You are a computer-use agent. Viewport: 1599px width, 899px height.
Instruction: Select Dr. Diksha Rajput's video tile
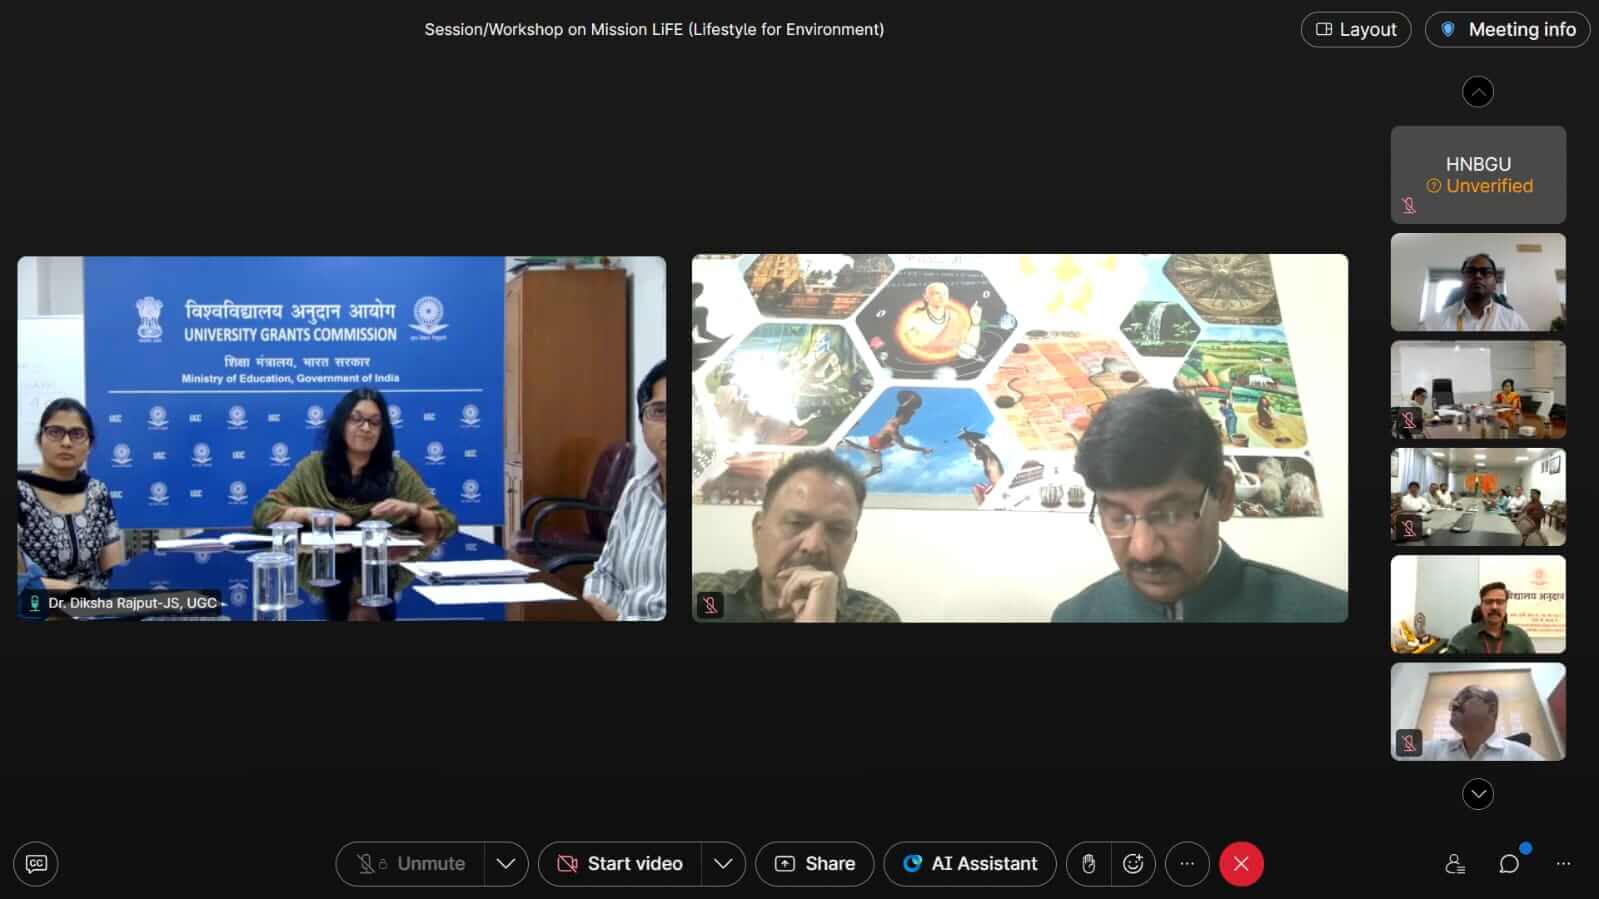pos(341,438)
